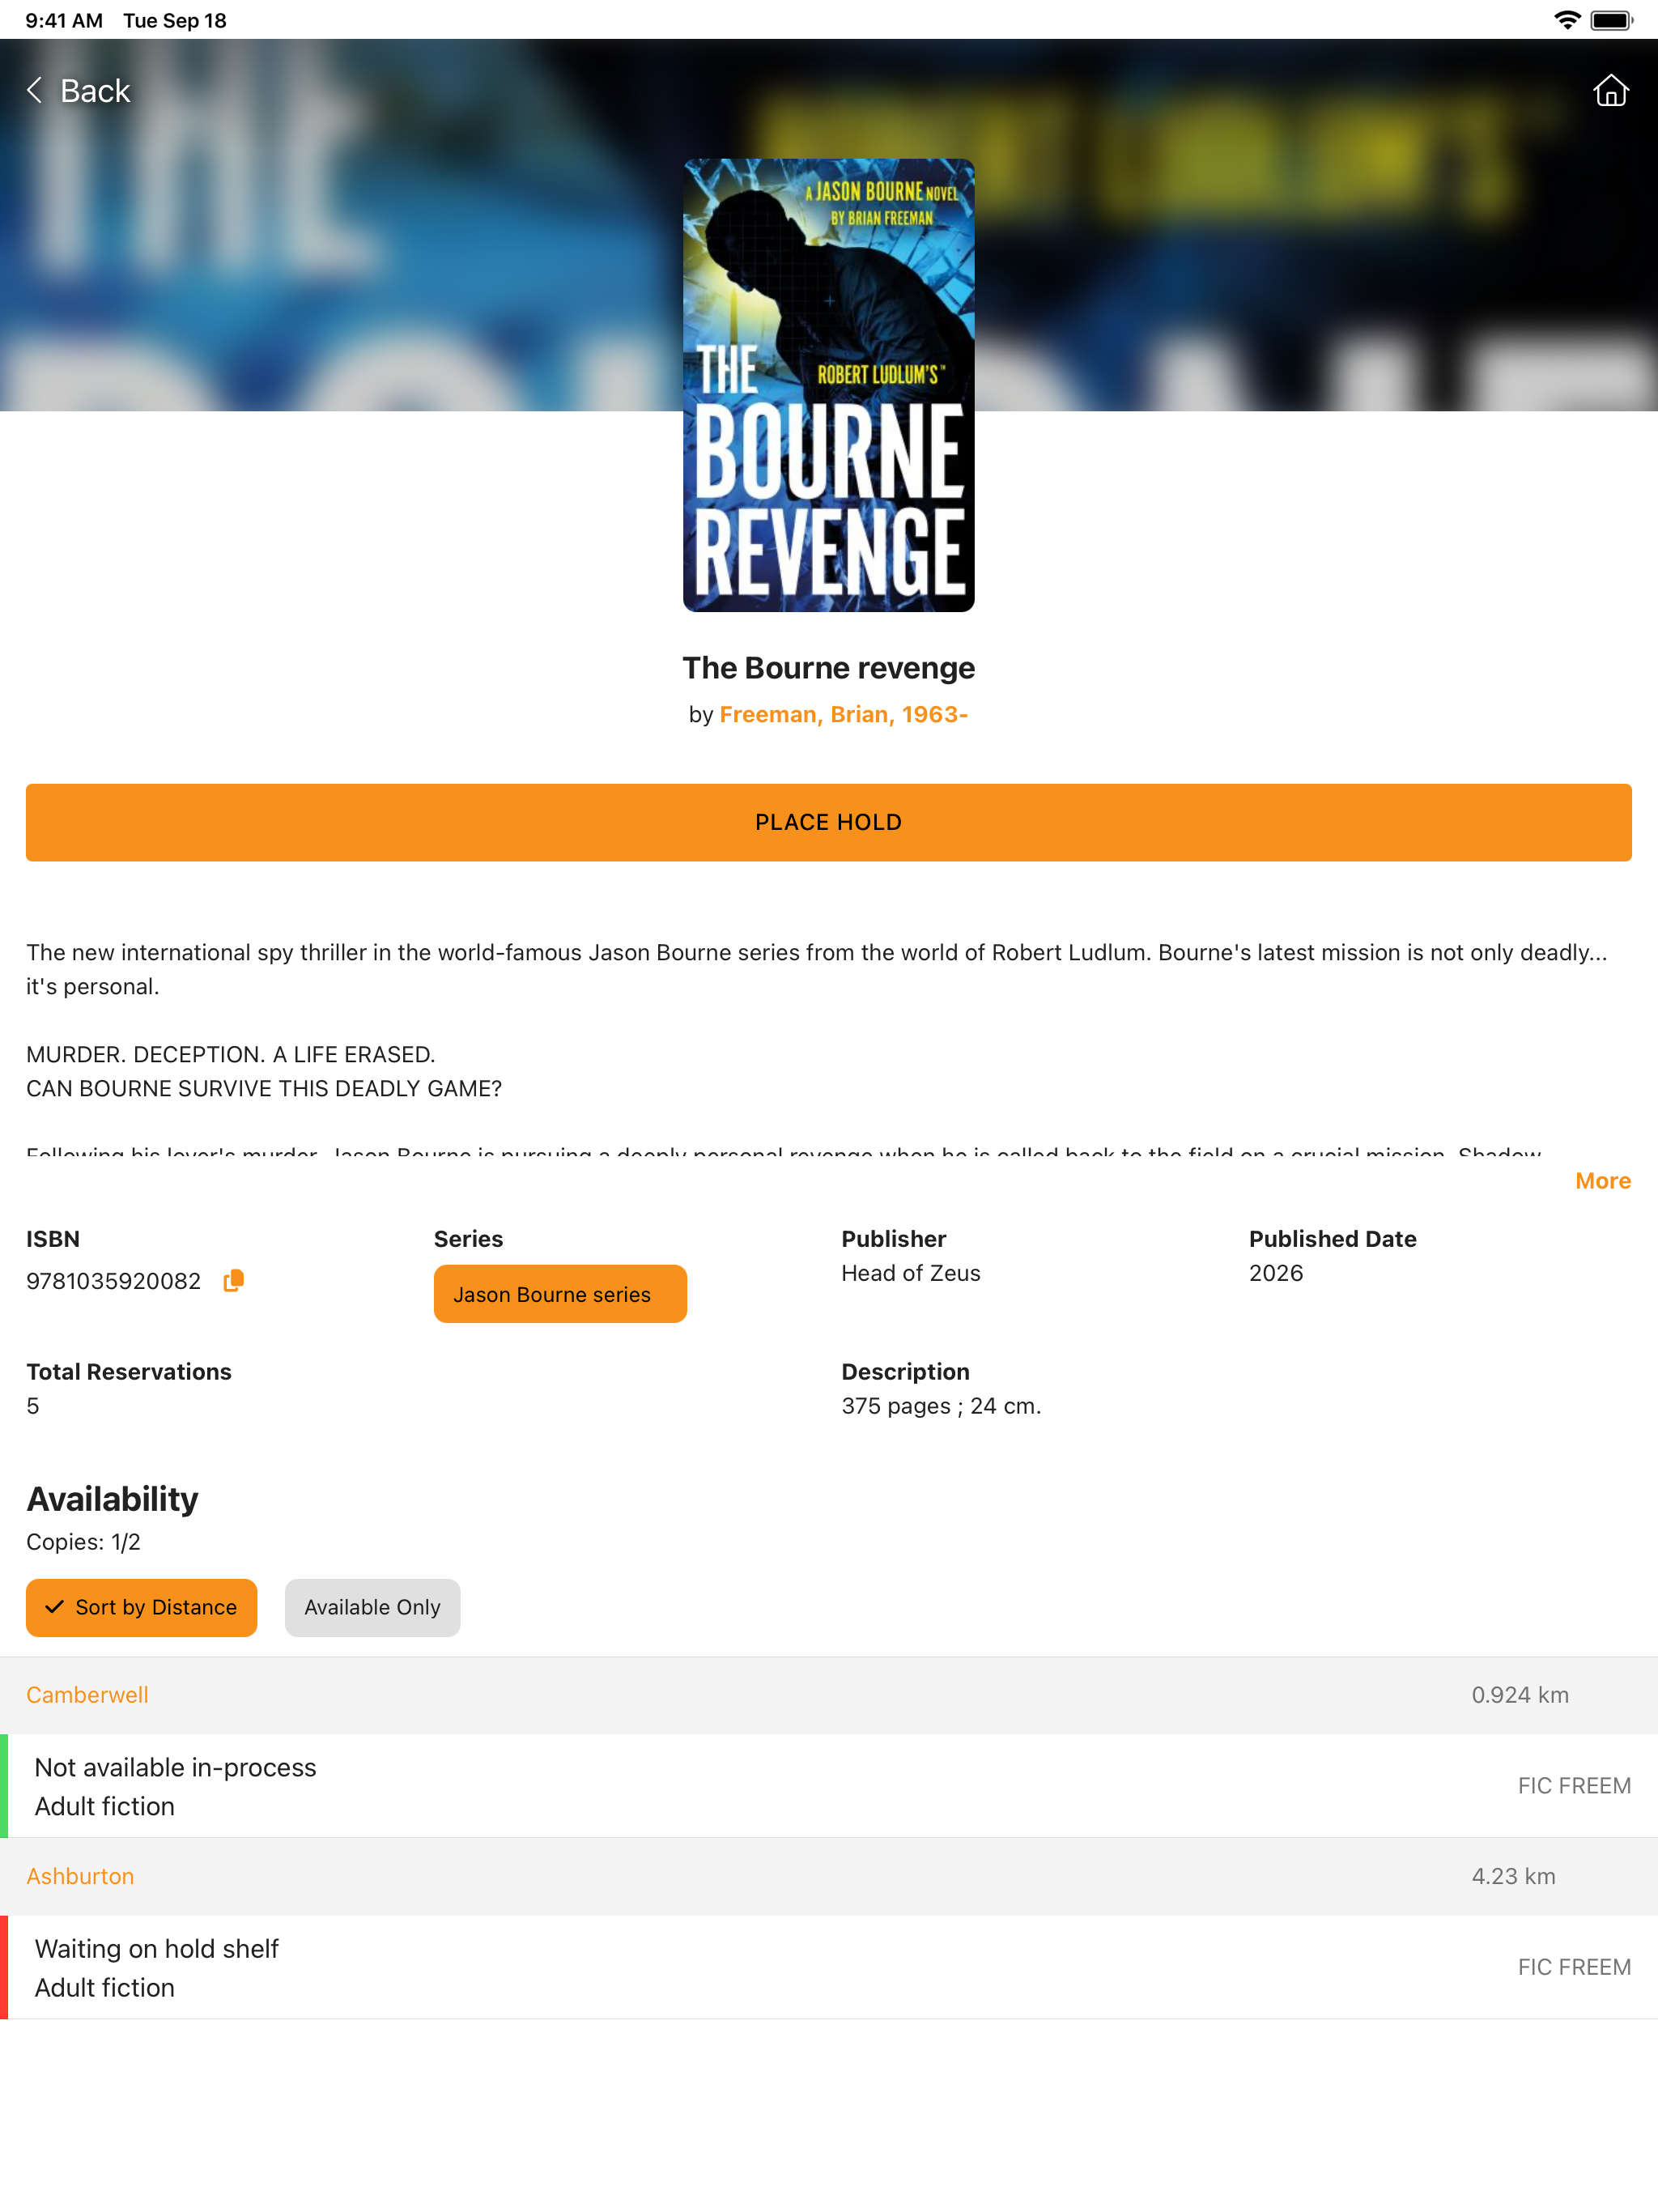
Task: Tap the home icon
Action: pos(1610,91)
